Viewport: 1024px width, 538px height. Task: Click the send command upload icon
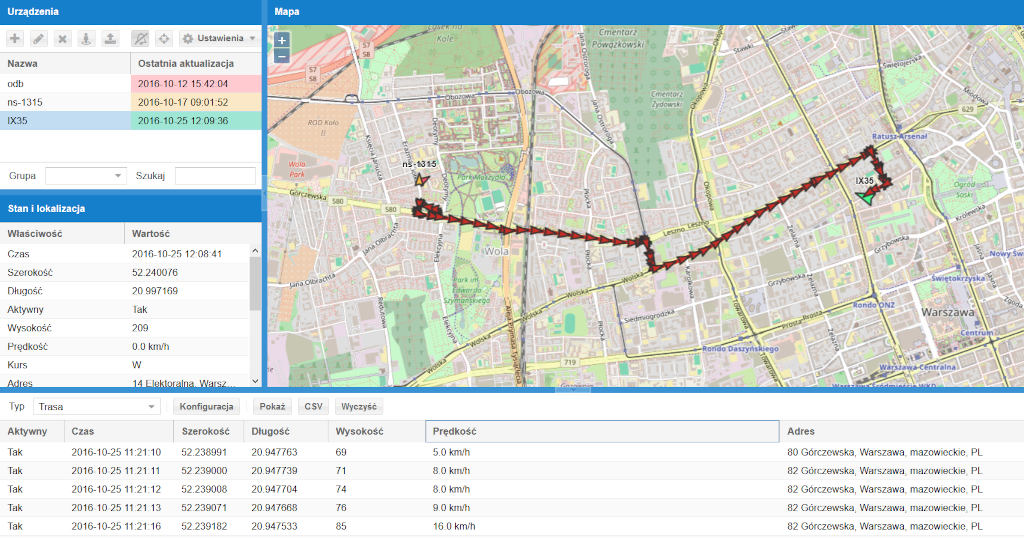pos(110,38)
